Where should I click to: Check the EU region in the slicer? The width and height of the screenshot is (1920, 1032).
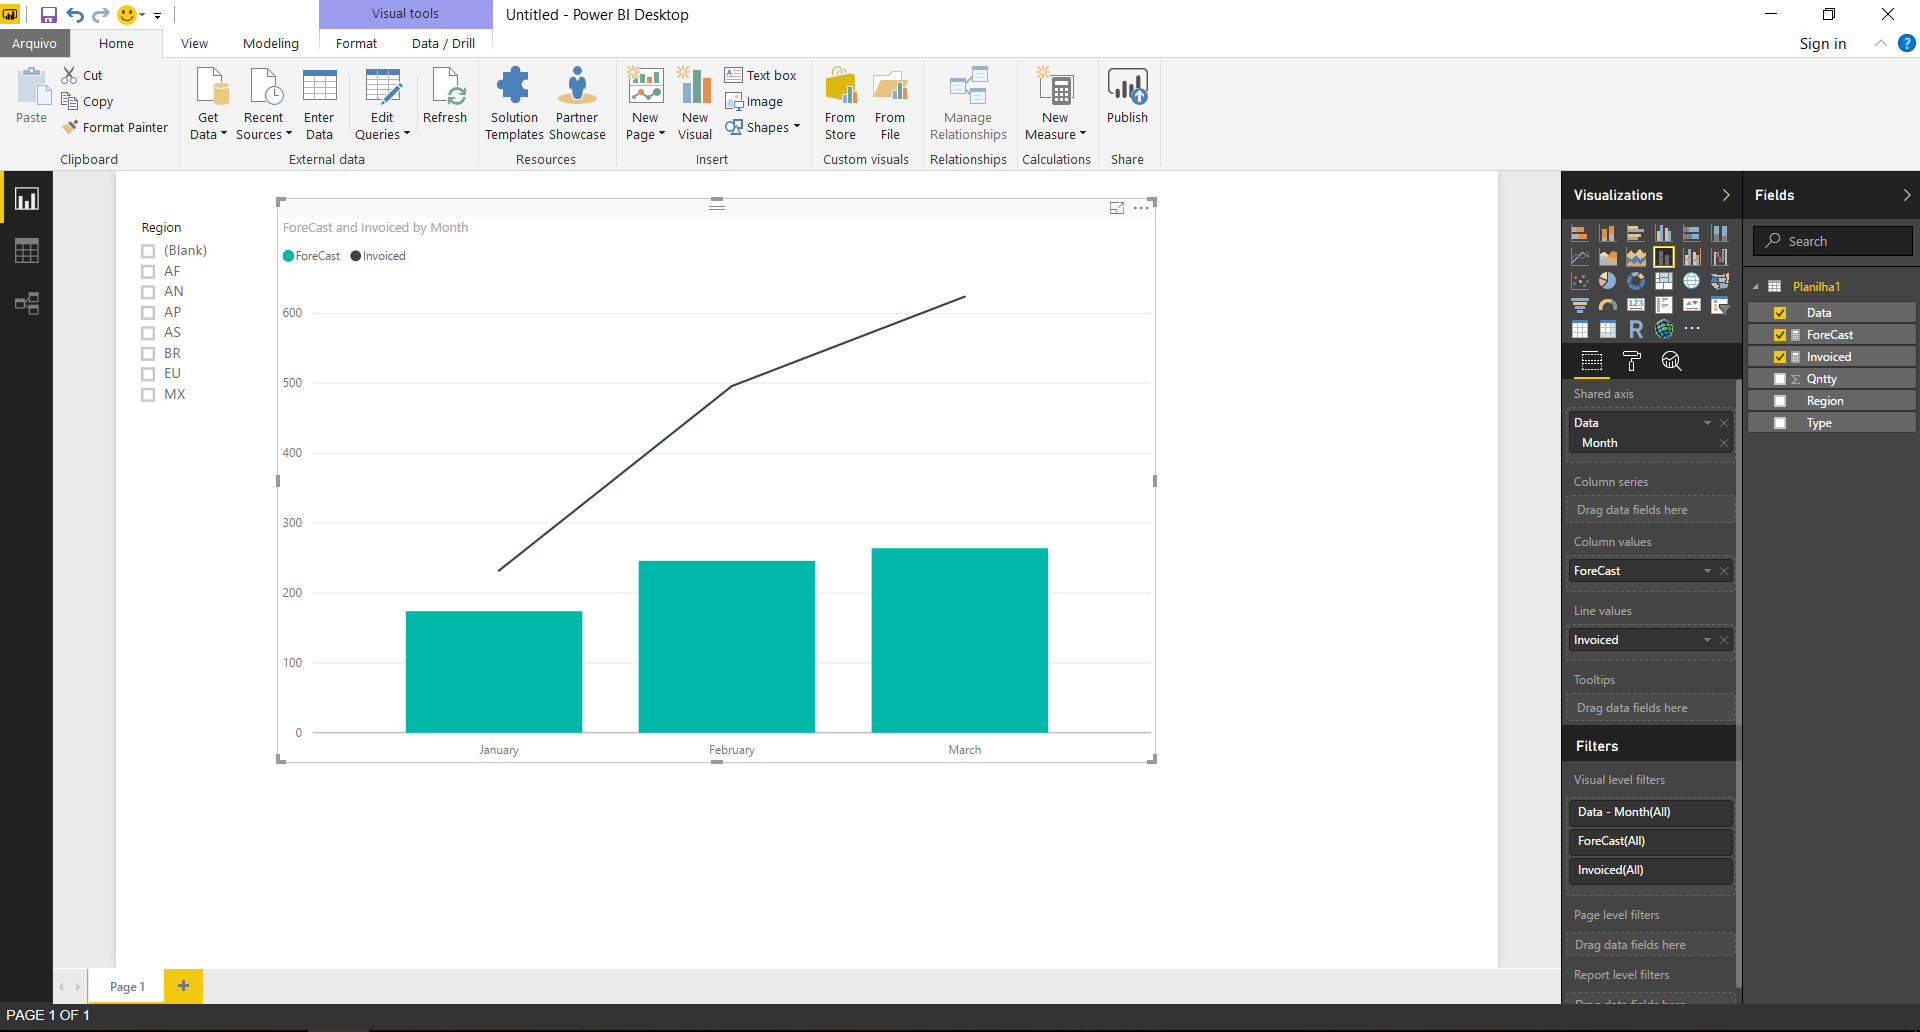coord(148,374)
